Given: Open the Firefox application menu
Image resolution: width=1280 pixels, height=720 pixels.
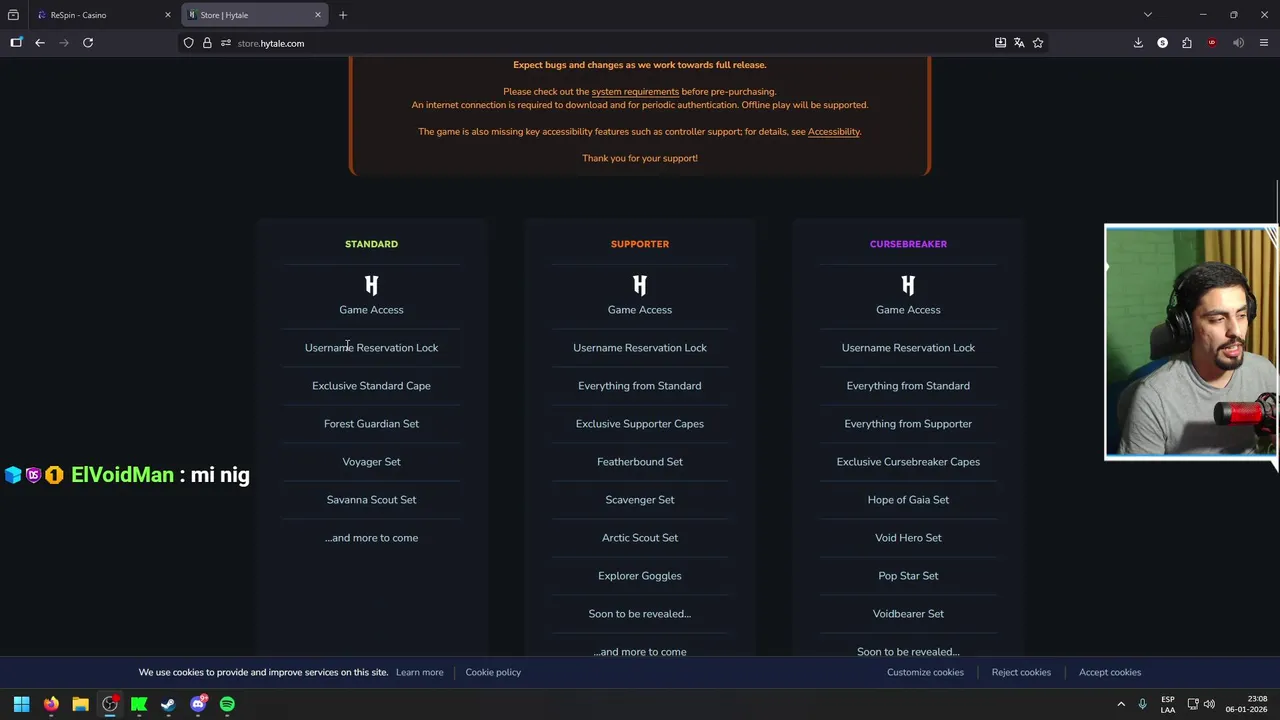Looking at the screenshot, I should [x=1264, y=43].
